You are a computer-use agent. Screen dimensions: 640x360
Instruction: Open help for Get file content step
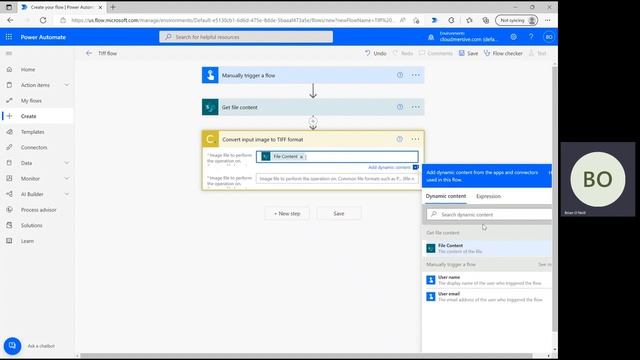point(400,107)
